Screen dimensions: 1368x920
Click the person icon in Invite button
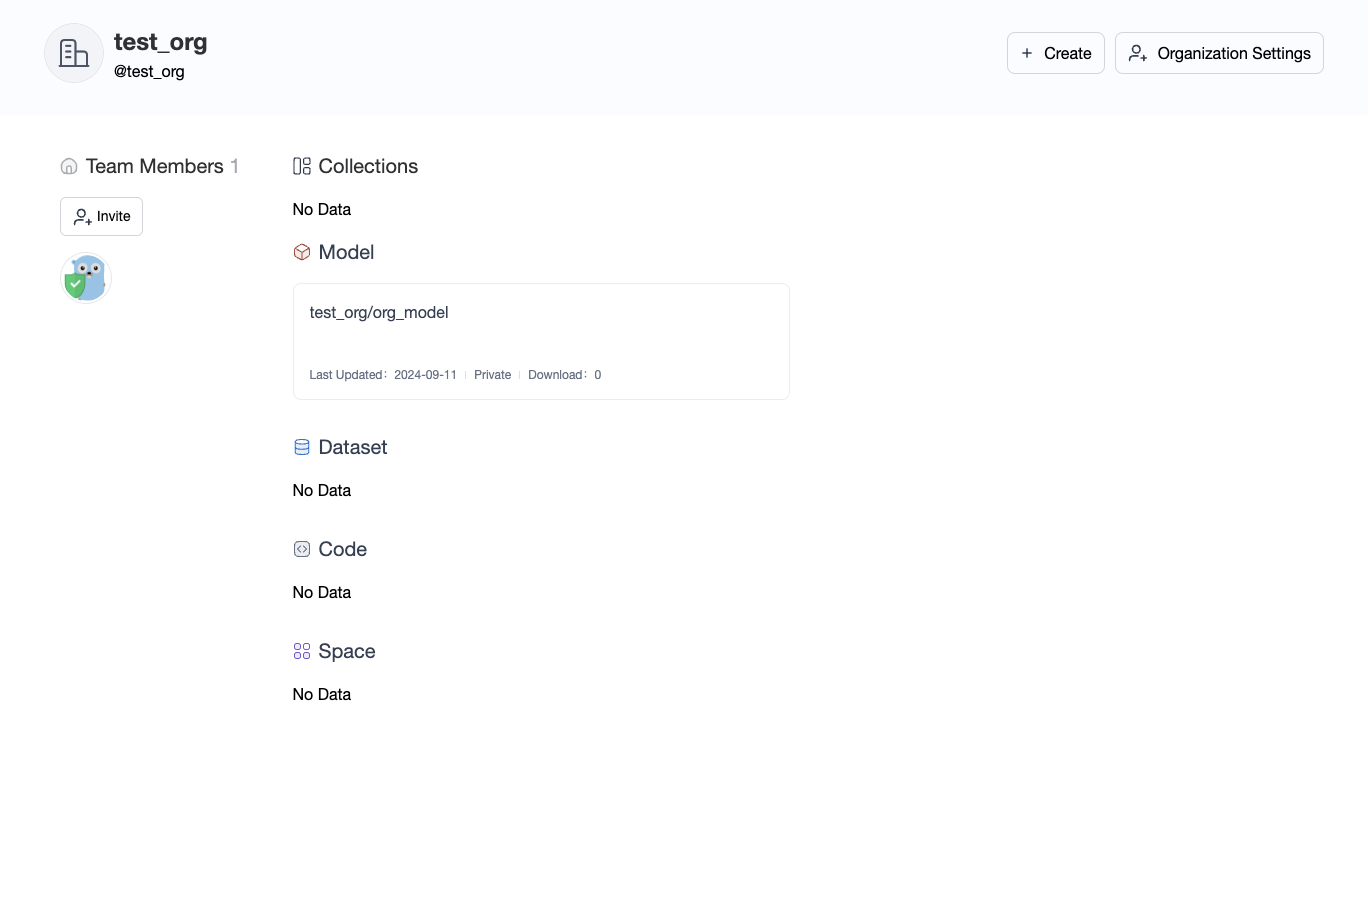83,216
